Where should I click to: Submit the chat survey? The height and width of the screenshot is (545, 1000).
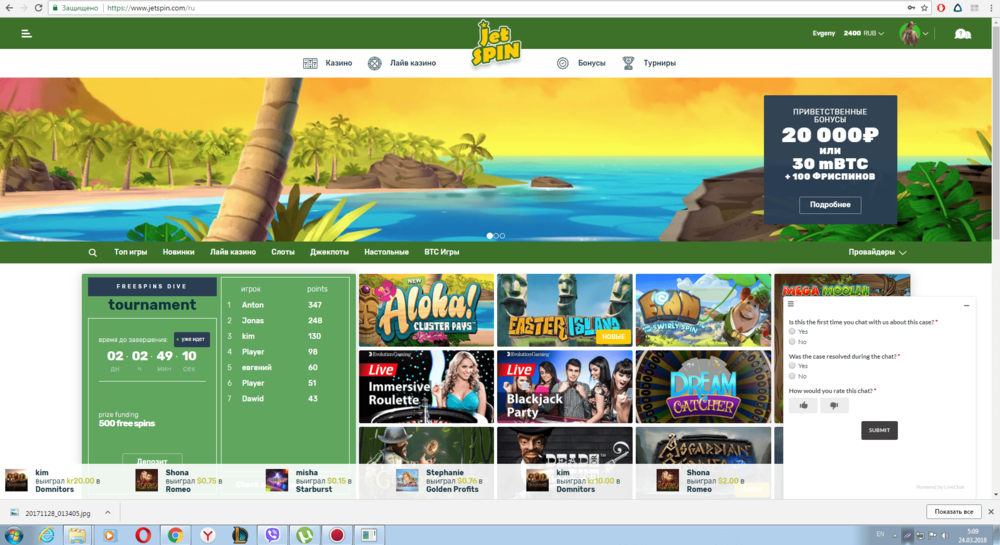coord(879,430)
